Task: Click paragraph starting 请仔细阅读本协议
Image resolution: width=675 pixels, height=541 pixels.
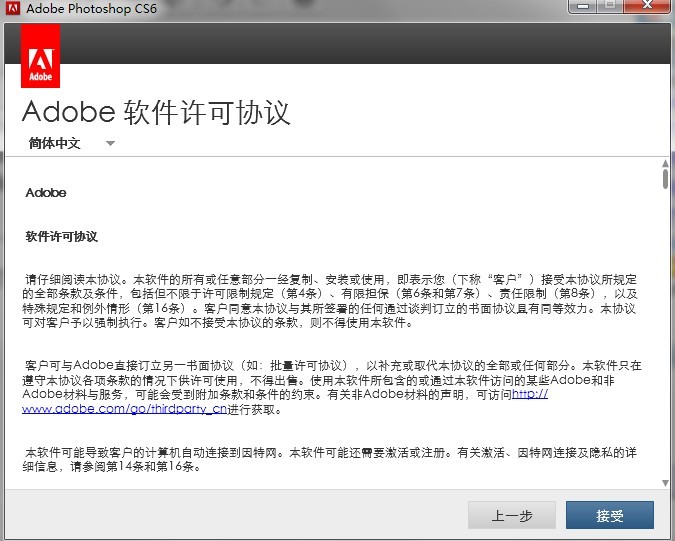Action: point(330,301)
